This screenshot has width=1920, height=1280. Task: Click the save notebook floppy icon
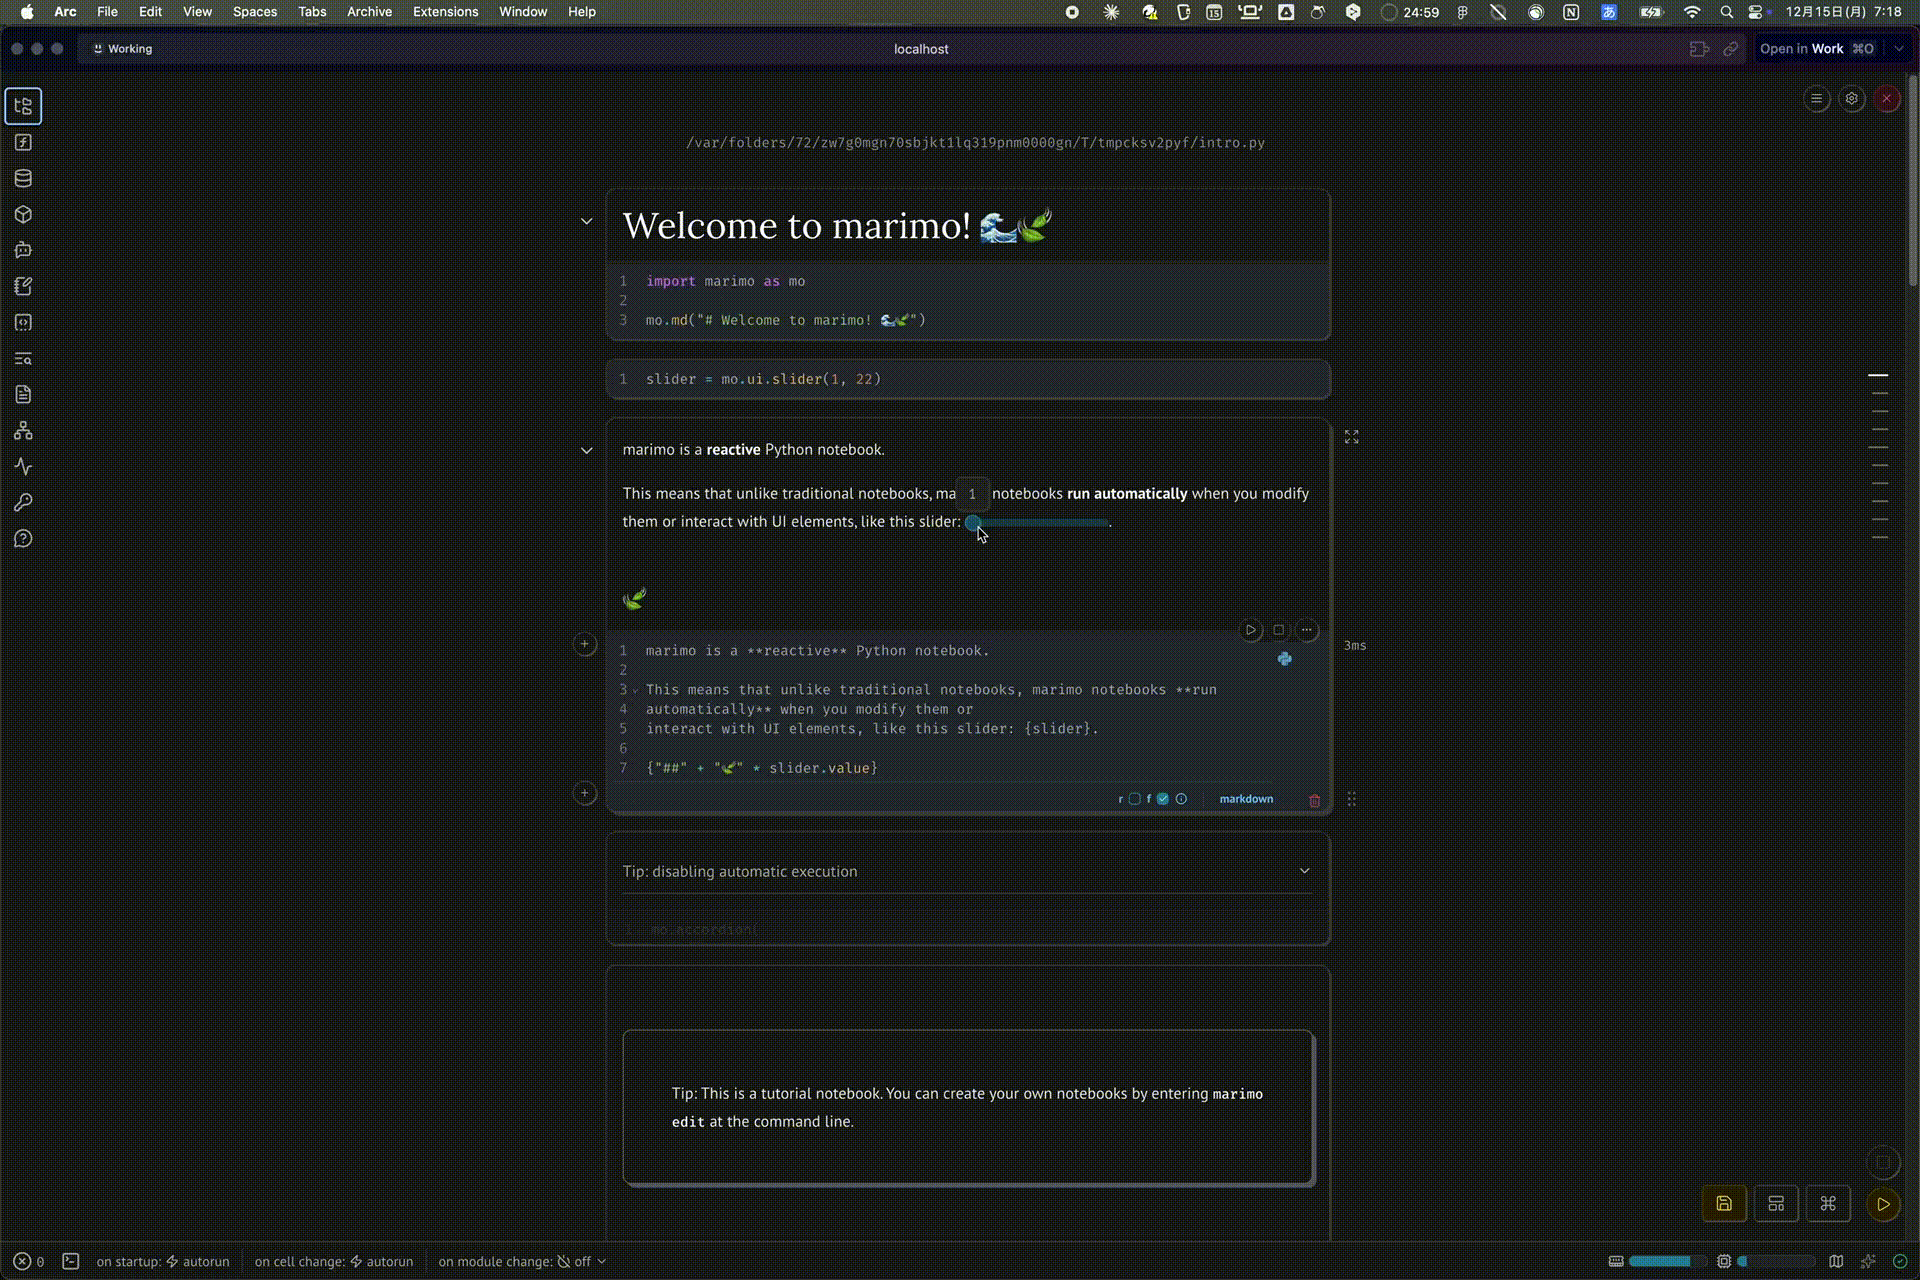click(1724, 1204)
